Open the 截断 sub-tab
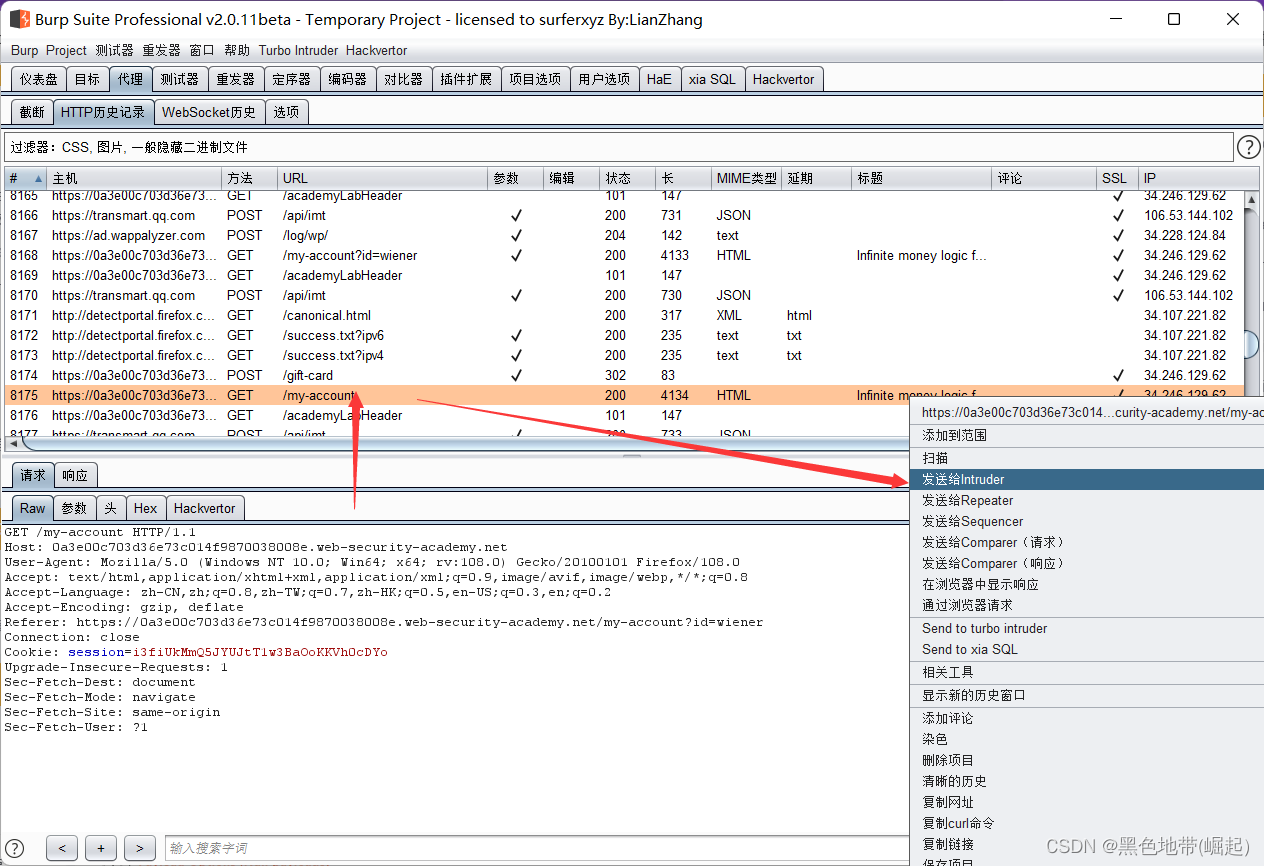1264x866 pixels. (x=32, y=112)
